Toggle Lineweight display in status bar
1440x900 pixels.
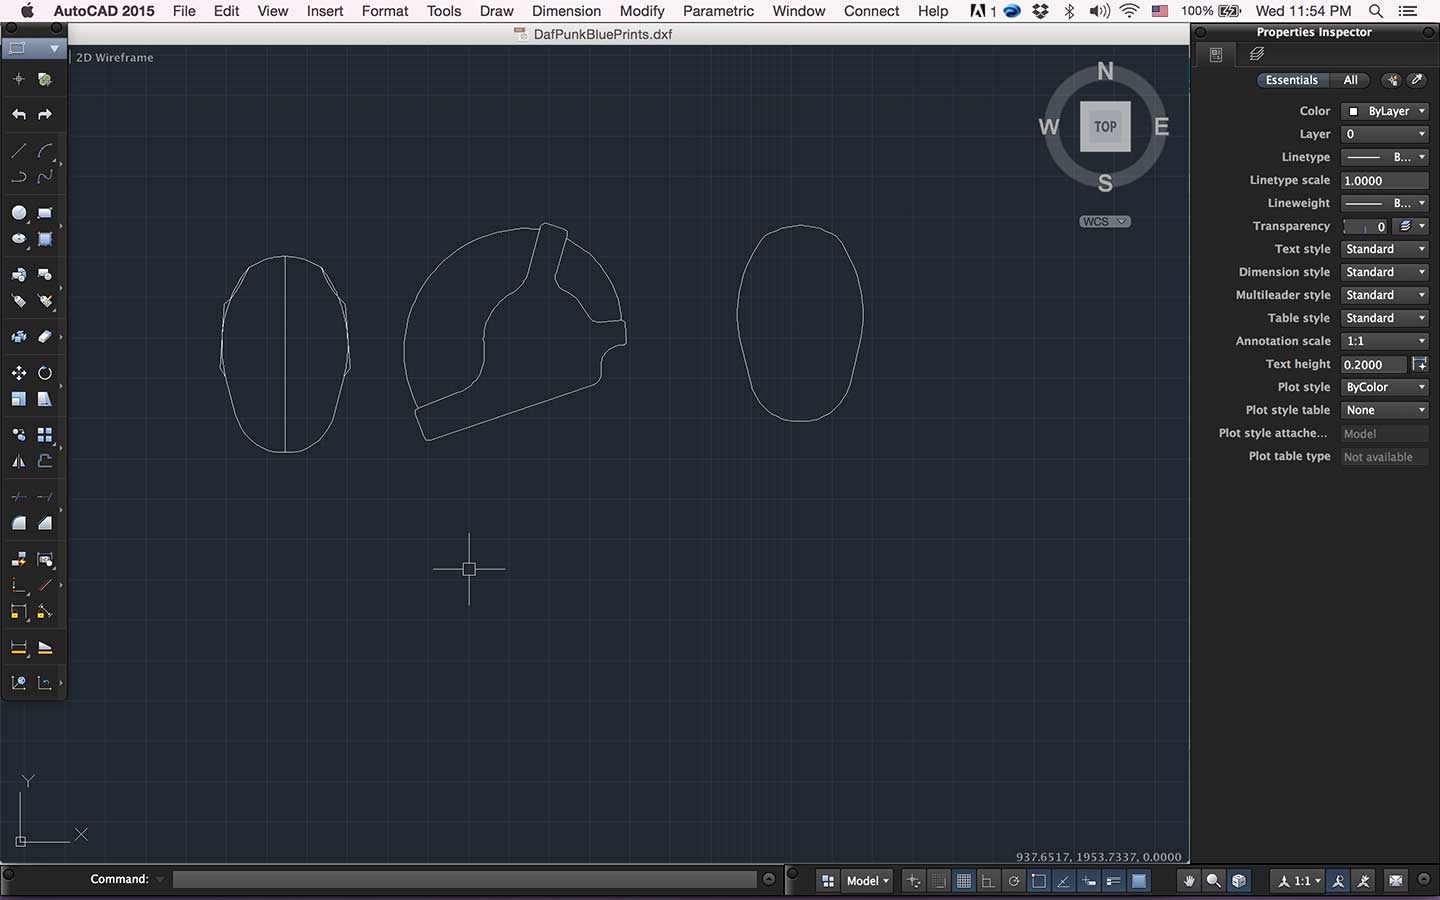click(x=1113, y=881)
